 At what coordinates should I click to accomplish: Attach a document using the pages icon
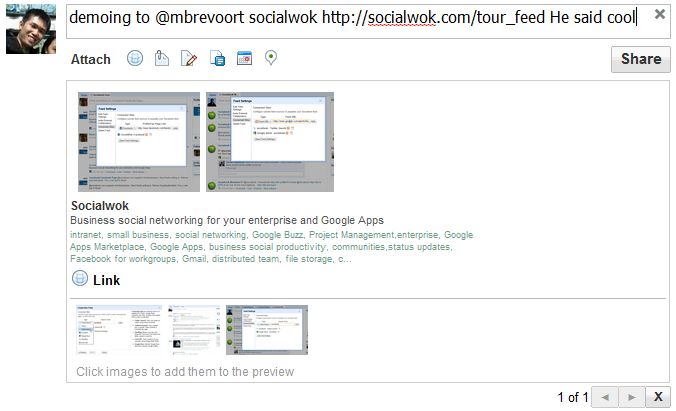coord(217,58)
